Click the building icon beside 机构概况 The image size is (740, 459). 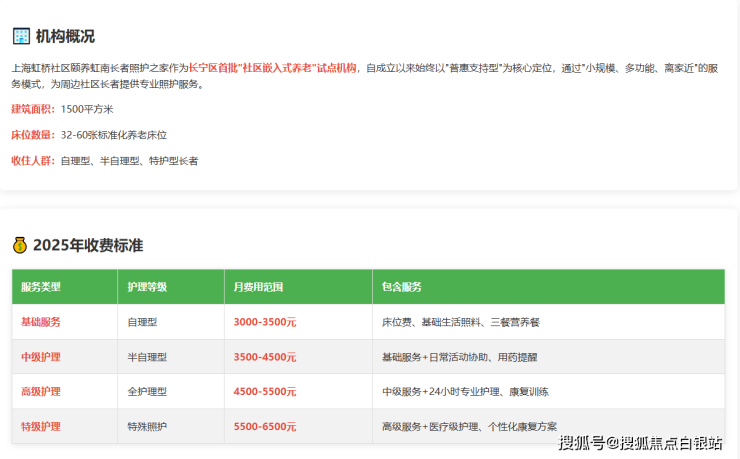coord(21,36)
